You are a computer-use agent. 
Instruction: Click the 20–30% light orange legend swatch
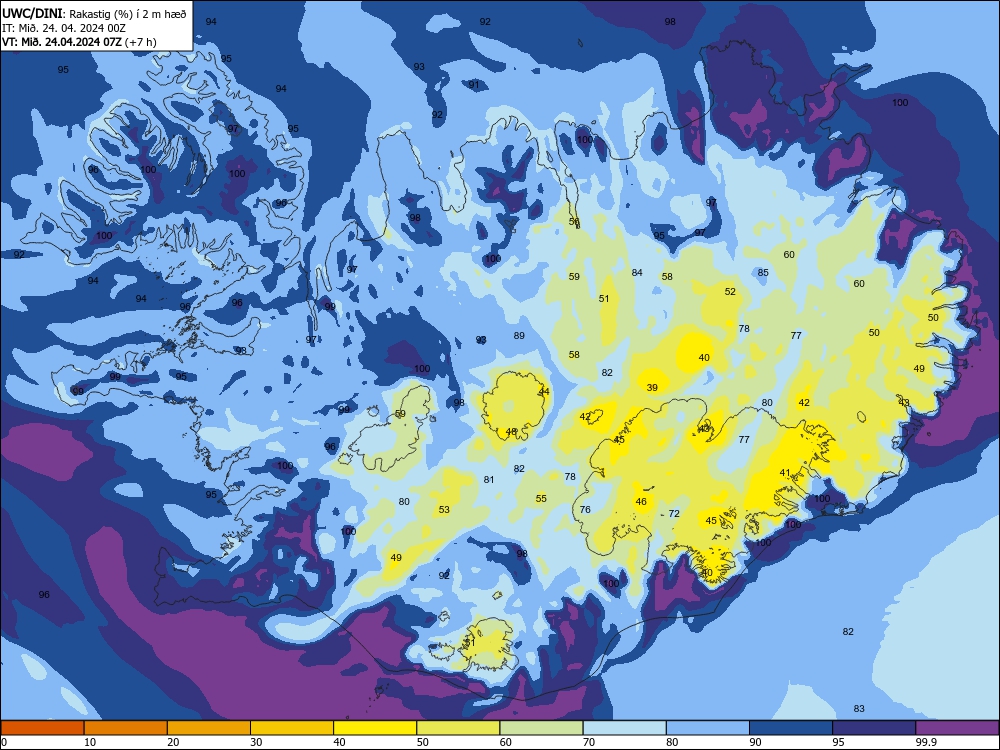click(209, 728)
